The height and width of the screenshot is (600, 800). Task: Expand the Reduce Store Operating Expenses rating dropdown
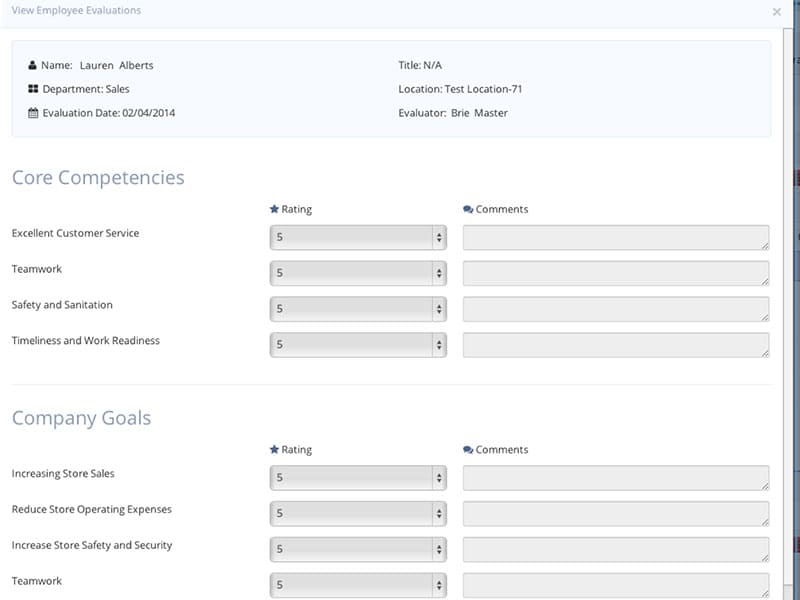tap(358, 513)
